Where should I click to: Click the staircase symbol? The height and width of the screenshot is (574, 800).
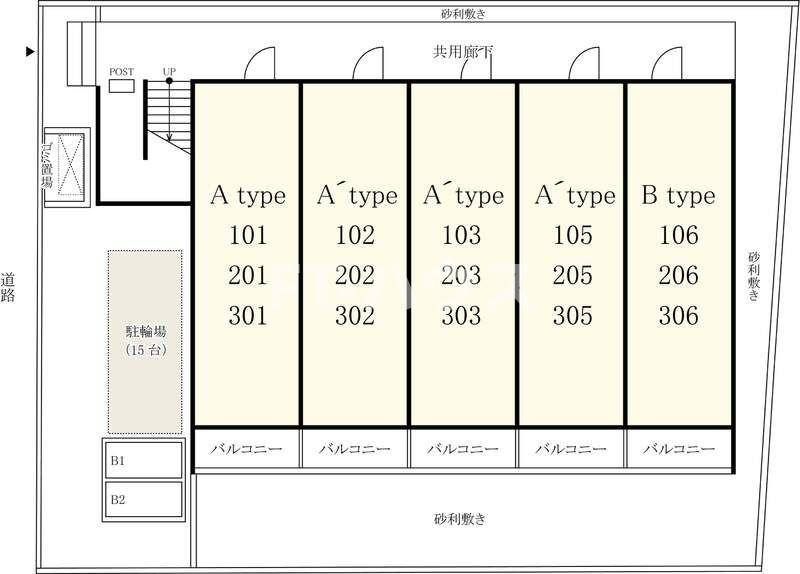(x=169, y=117)
